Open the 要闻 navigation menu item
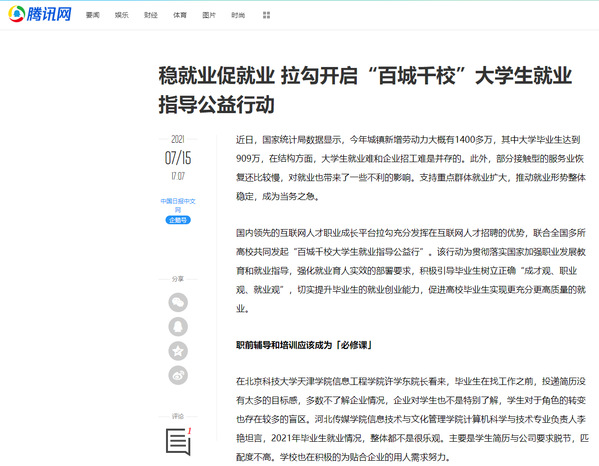 click(x=92, y=15)
